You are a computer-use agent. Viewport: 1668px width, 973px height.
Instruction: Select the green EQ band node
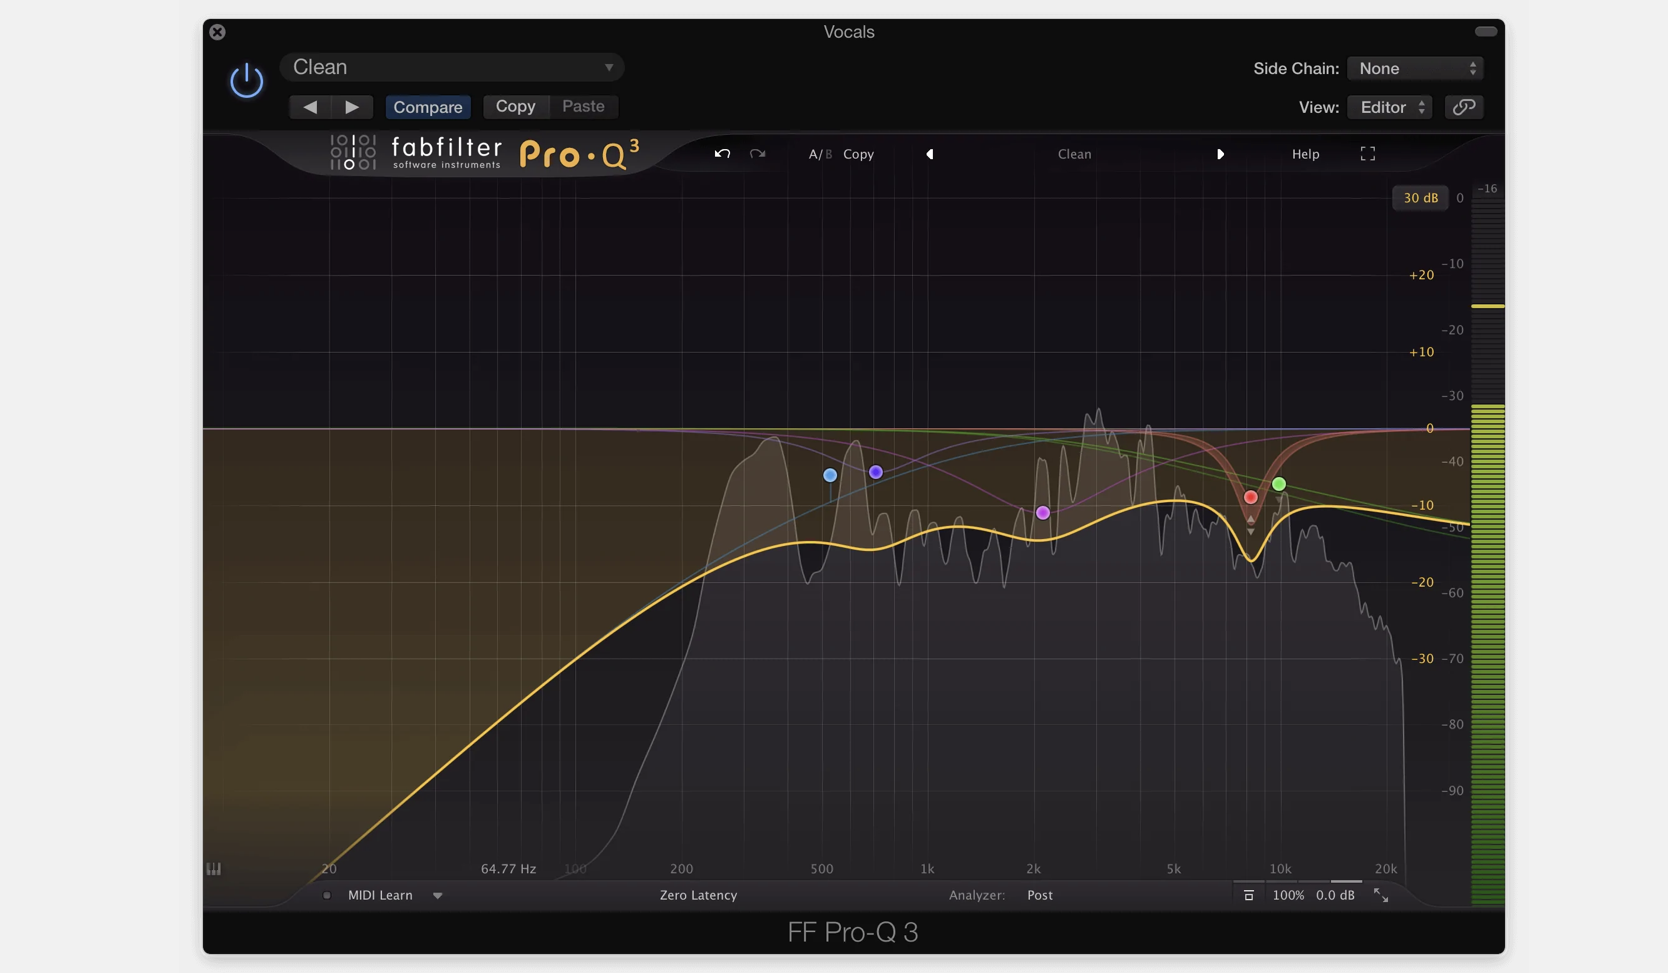point(1279,484)
